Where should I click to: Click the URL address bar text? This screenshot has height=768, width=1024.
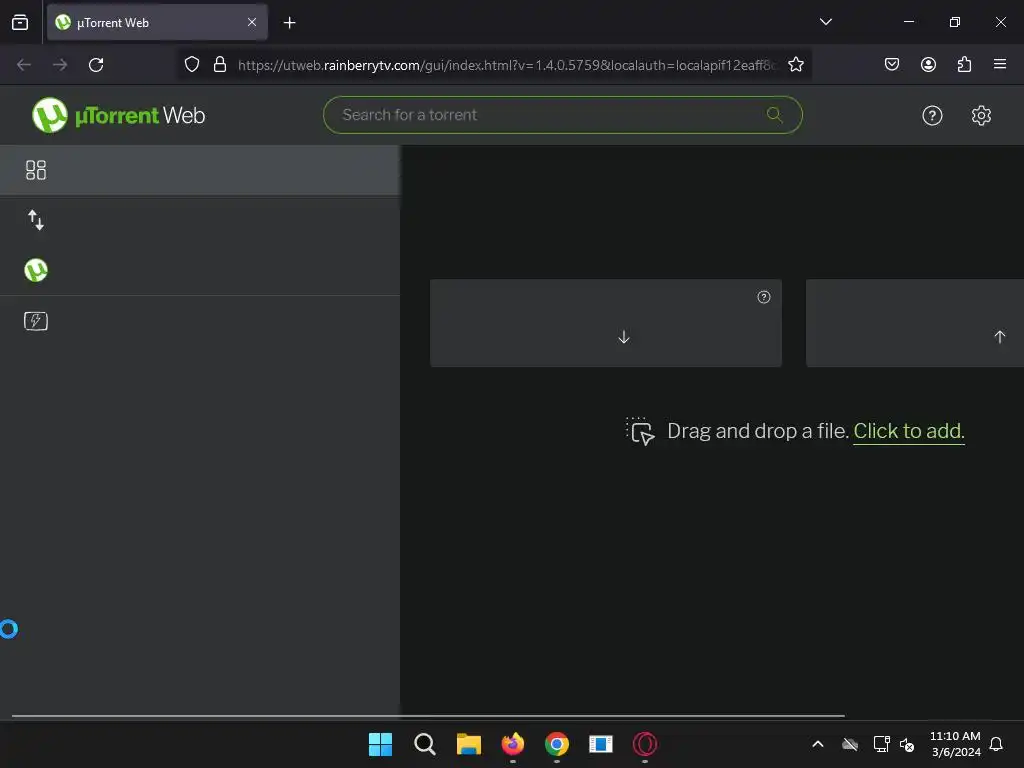(507, 65)
